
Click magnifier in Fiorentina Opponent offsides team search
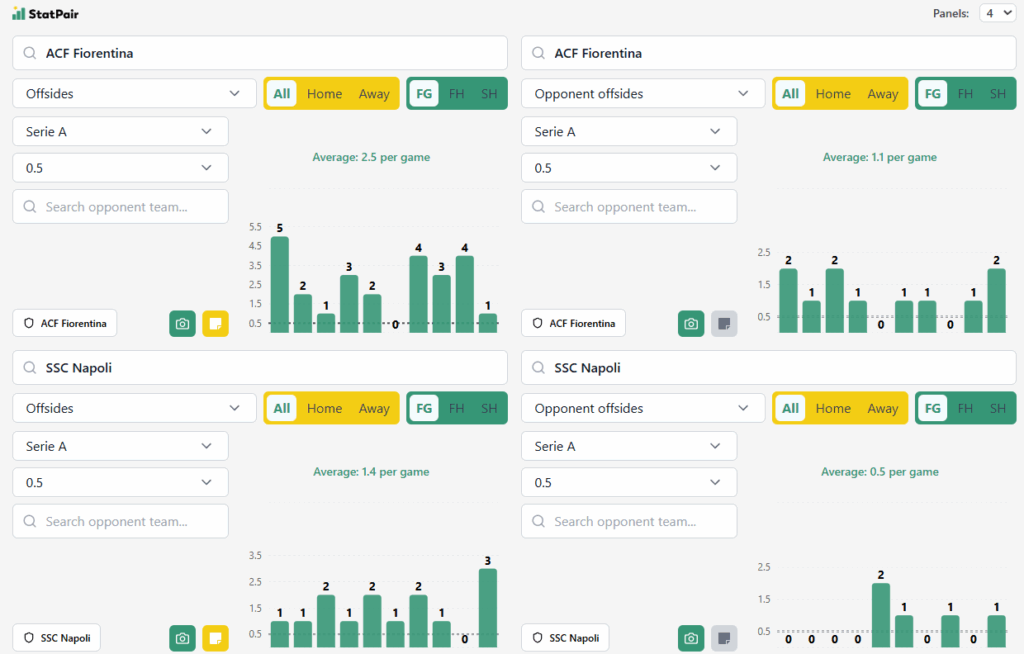(x=538, y=53)
